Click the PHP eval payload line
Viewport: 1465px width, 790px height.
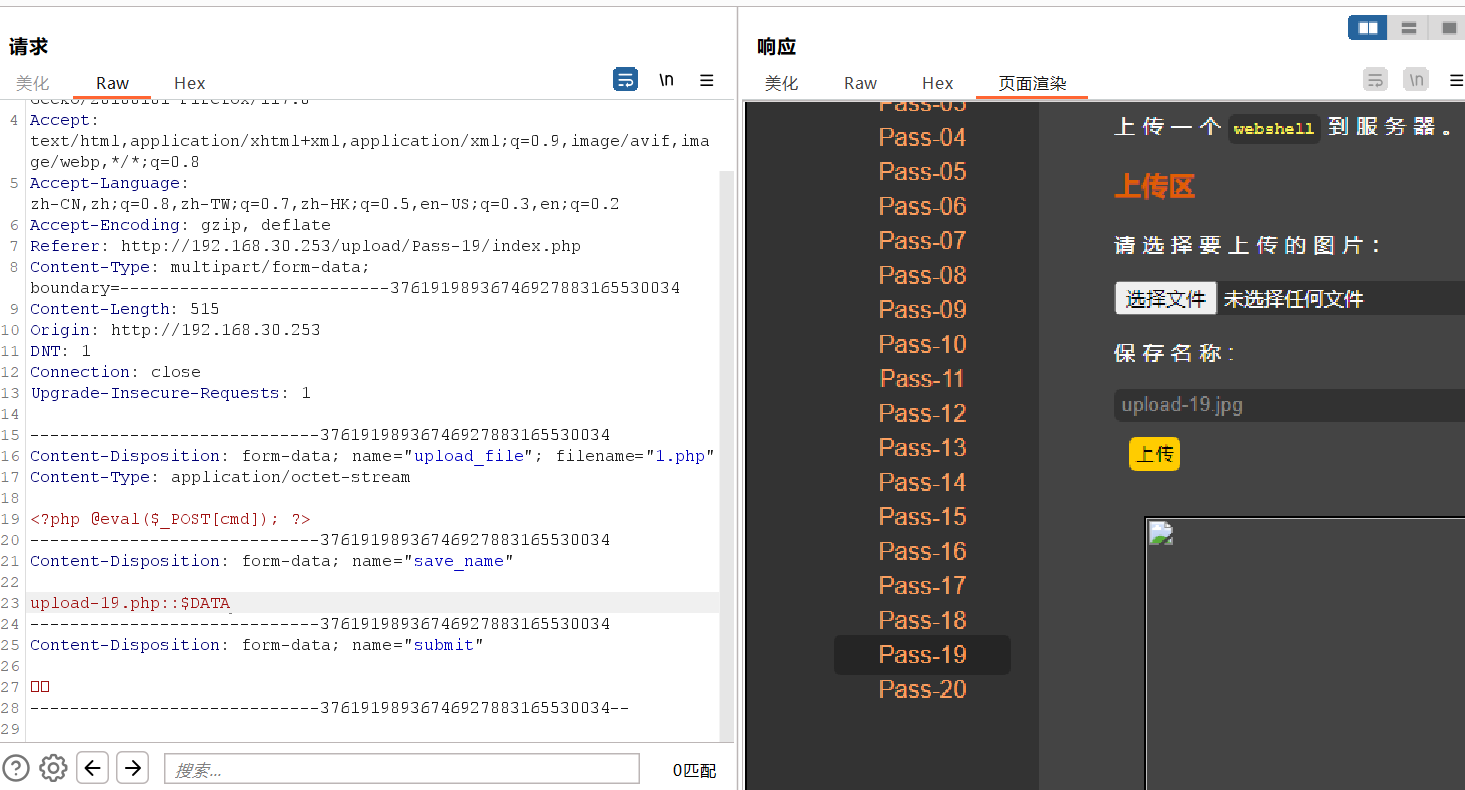click(x=170, y=519)
